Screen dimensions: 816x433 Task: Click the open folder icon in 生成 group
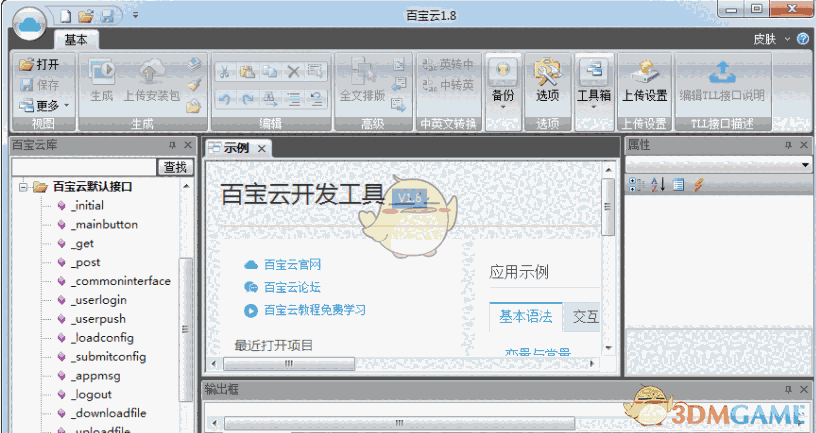[194, 106]
